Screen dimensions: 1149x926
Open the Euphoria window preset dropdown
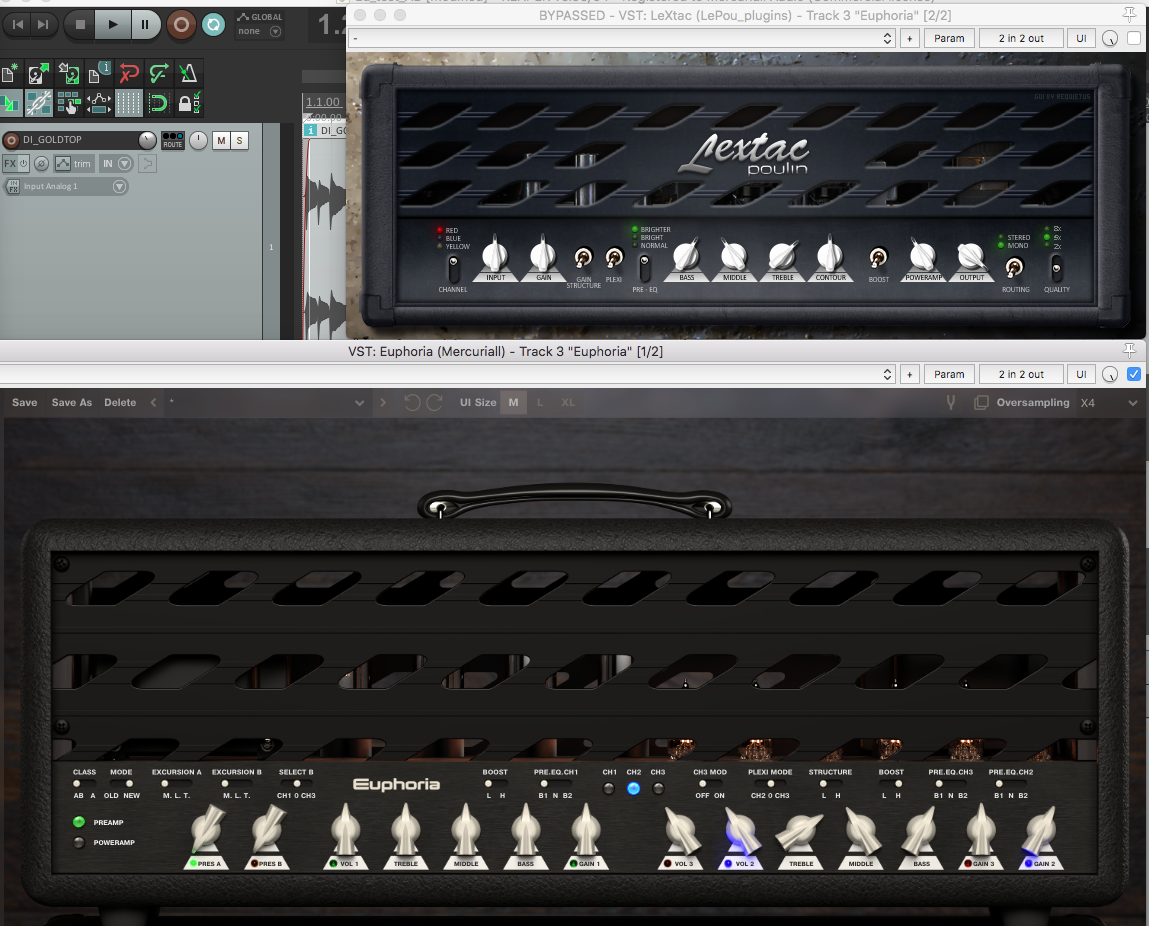click(448, 374)
